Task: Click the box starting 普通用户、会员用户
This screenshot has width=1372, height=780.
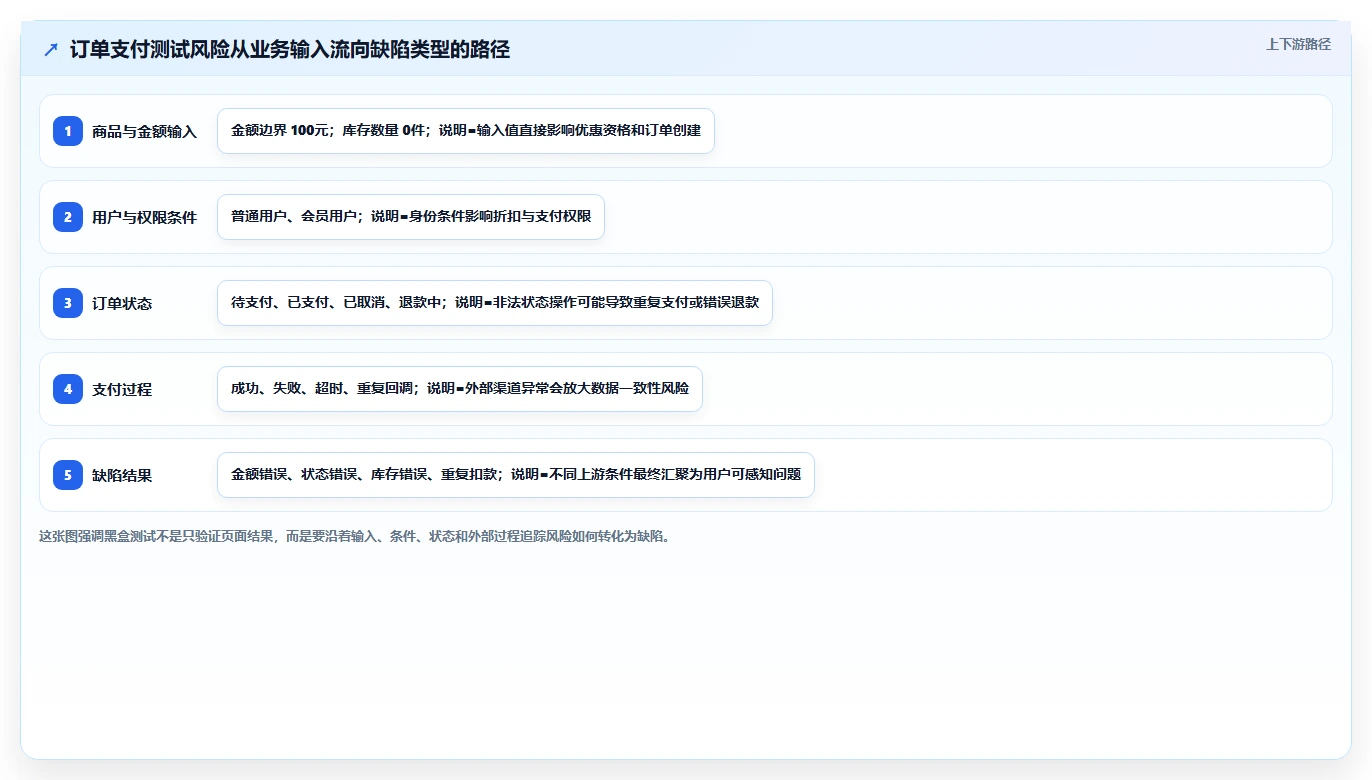Action: 411,217
